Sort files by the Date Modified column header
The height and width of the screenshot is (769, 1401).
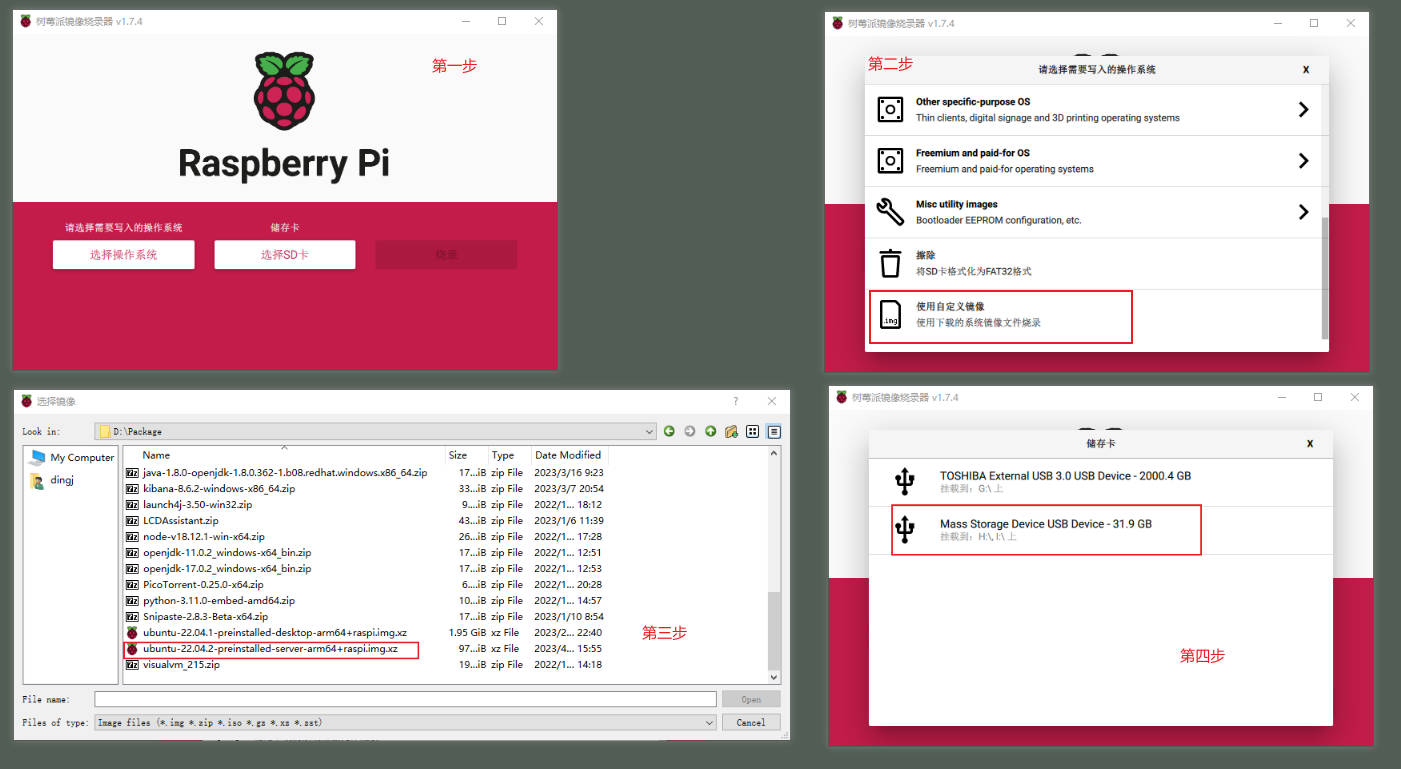tap(570, 455)
